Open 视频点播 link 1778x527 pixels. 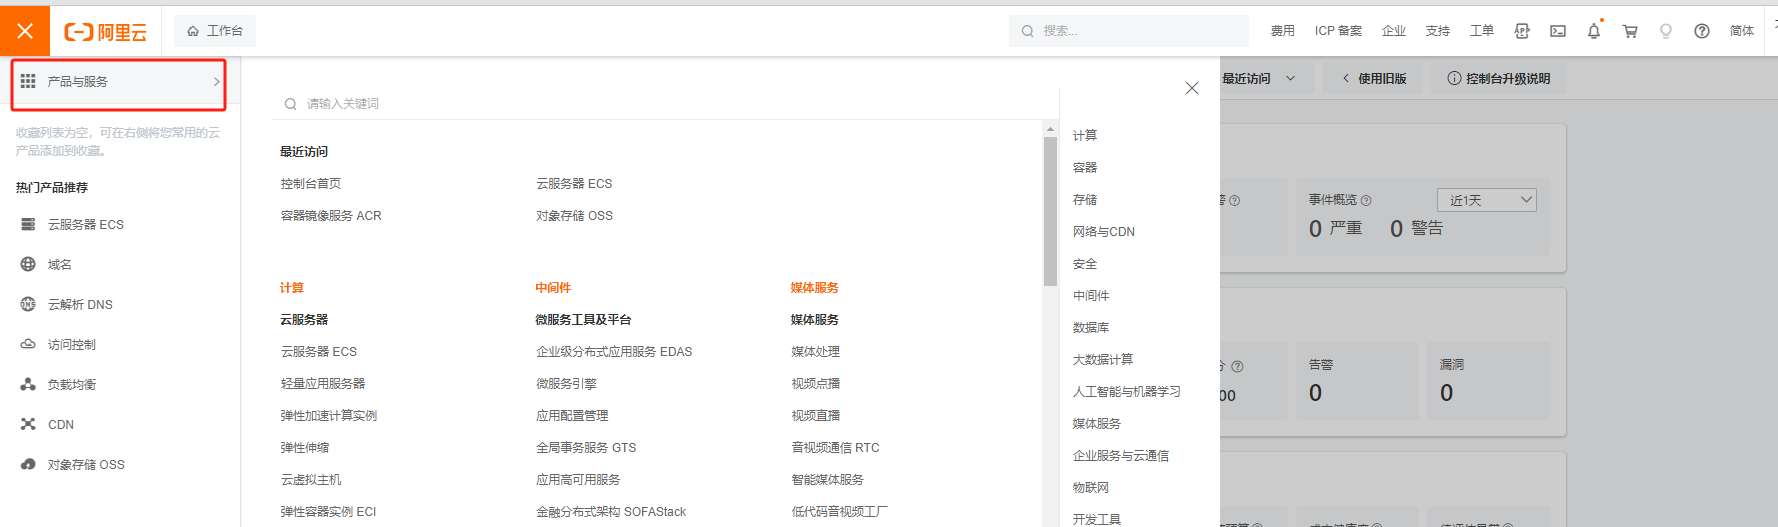coord(815,383)
